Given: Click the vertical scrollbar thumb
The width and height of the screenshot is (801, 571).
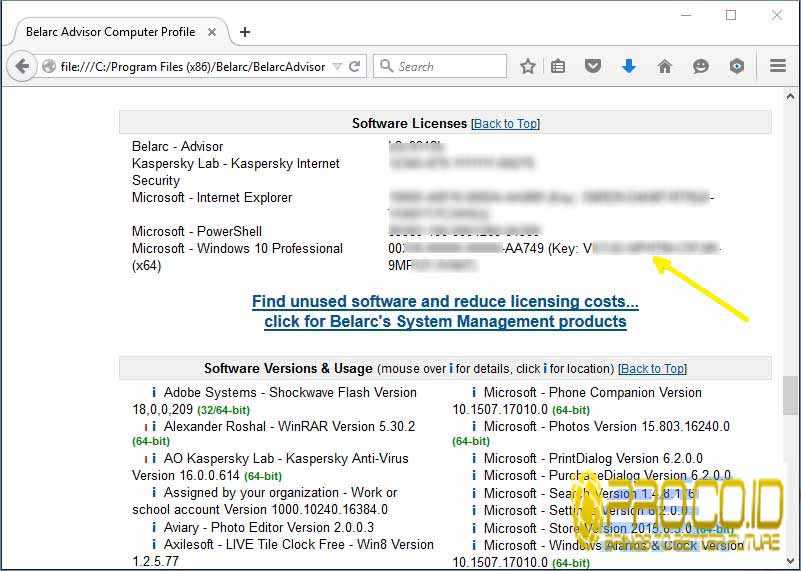Looking at the screenshot, I should [x=790, y=396].
